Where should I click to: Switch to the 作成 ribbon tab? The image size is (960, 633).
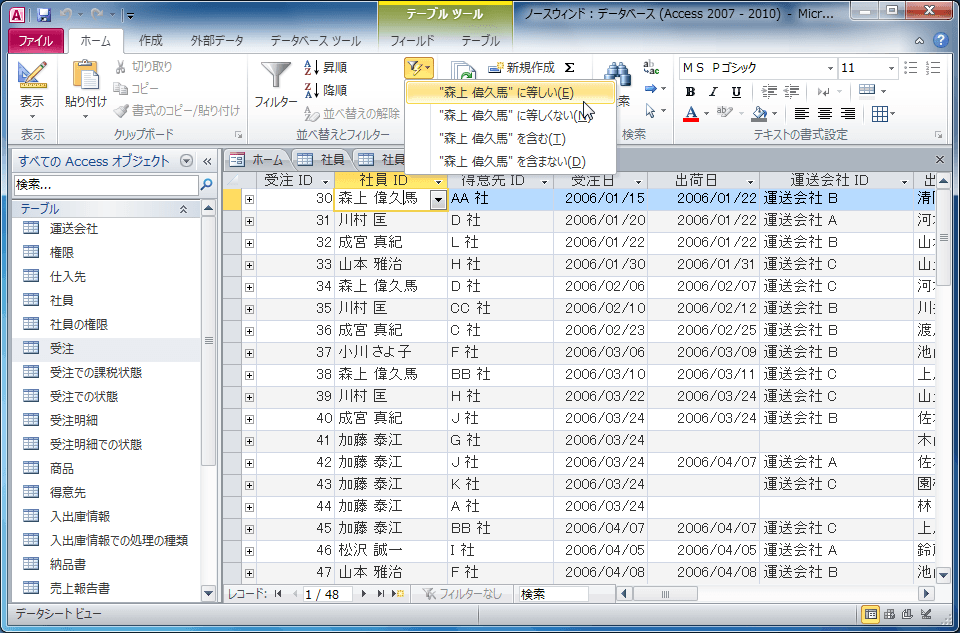[151, 41]
